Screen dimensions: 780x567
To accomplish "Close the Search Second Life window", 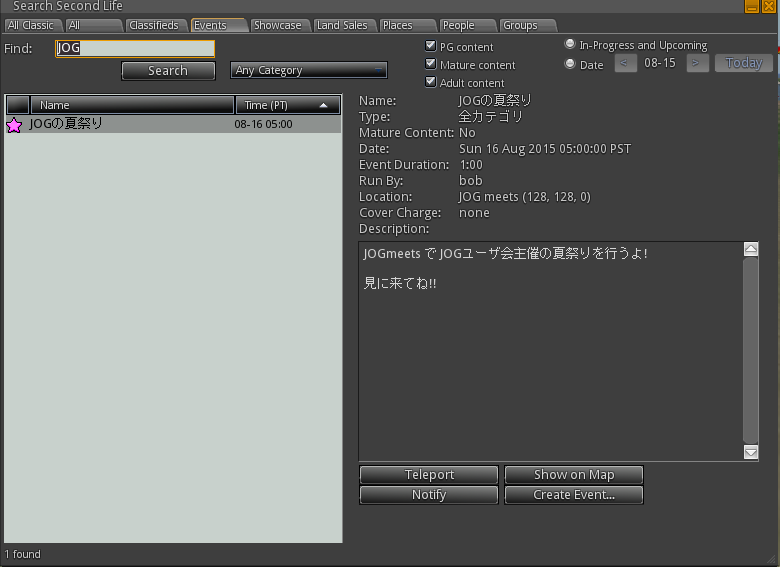I will pos(769,6).
